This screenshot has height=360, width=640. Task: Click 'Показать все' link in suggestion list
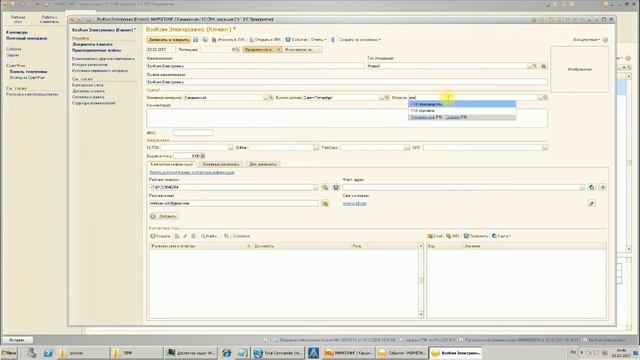pyautogui.click(x=422, y=117)
